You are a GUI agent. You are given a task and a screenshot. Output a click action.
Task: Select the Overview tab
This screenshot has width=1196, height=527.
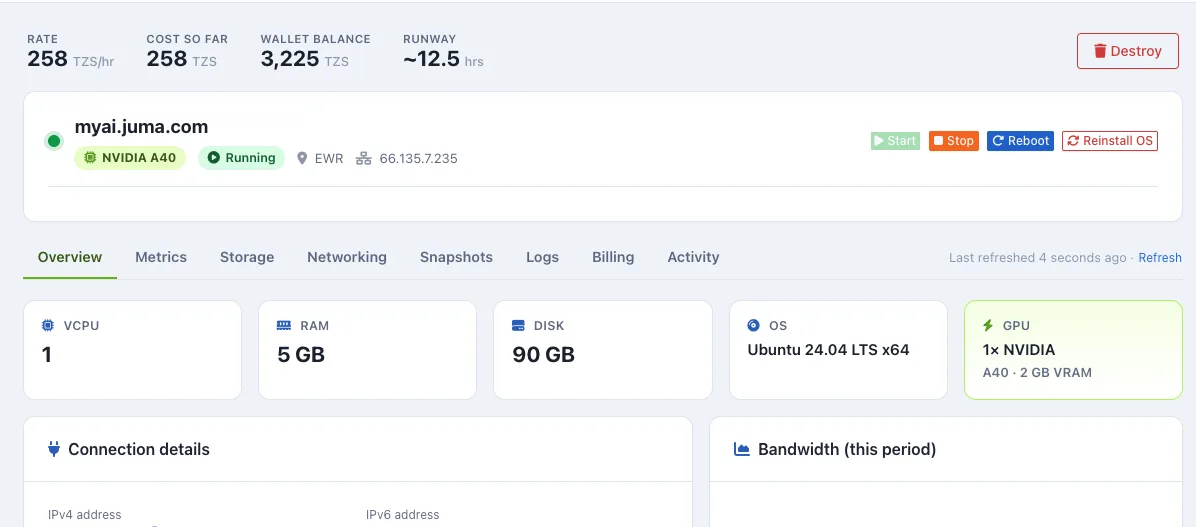point(70,257)
